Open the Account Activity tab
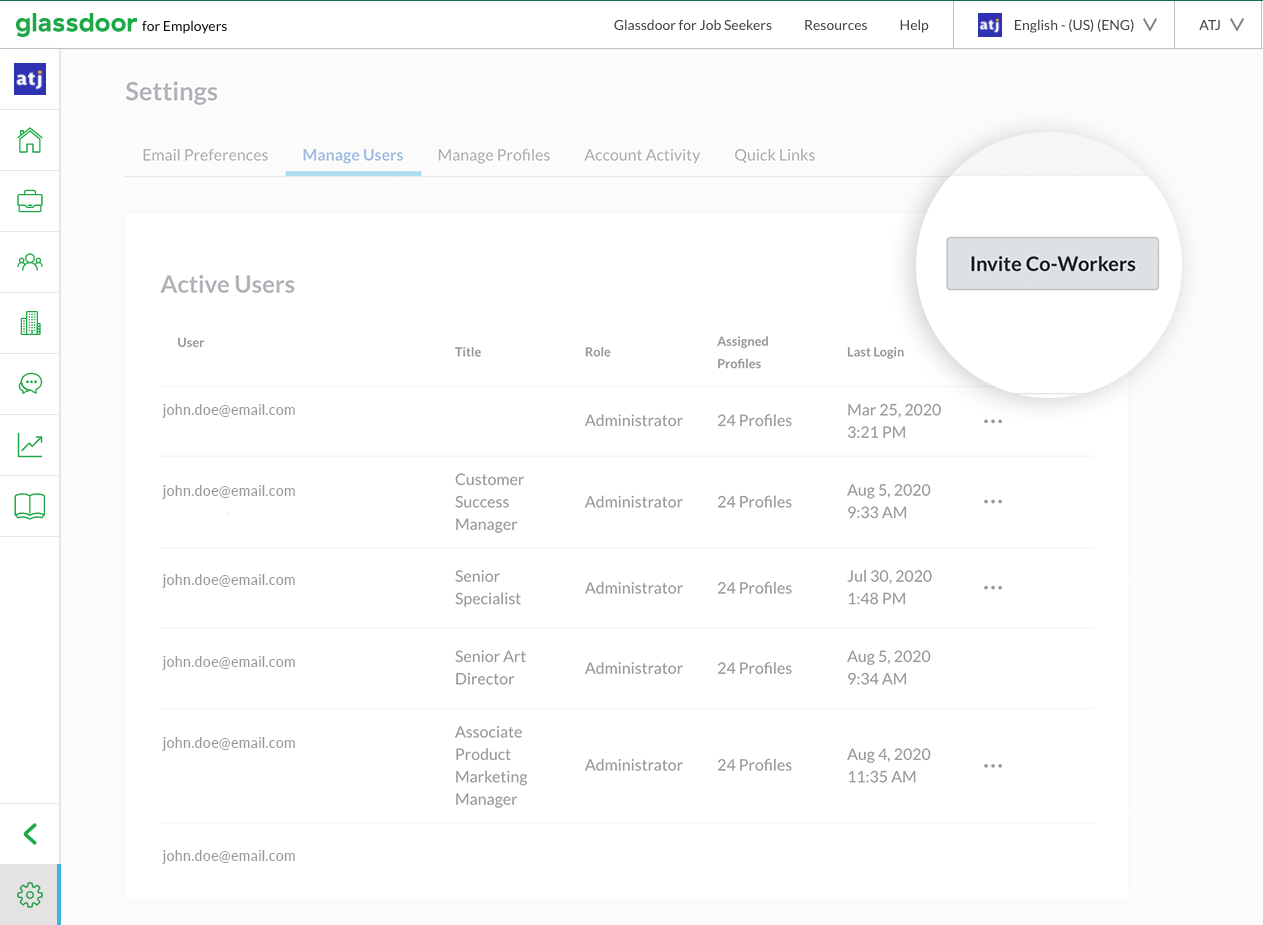 coord(642,155)
